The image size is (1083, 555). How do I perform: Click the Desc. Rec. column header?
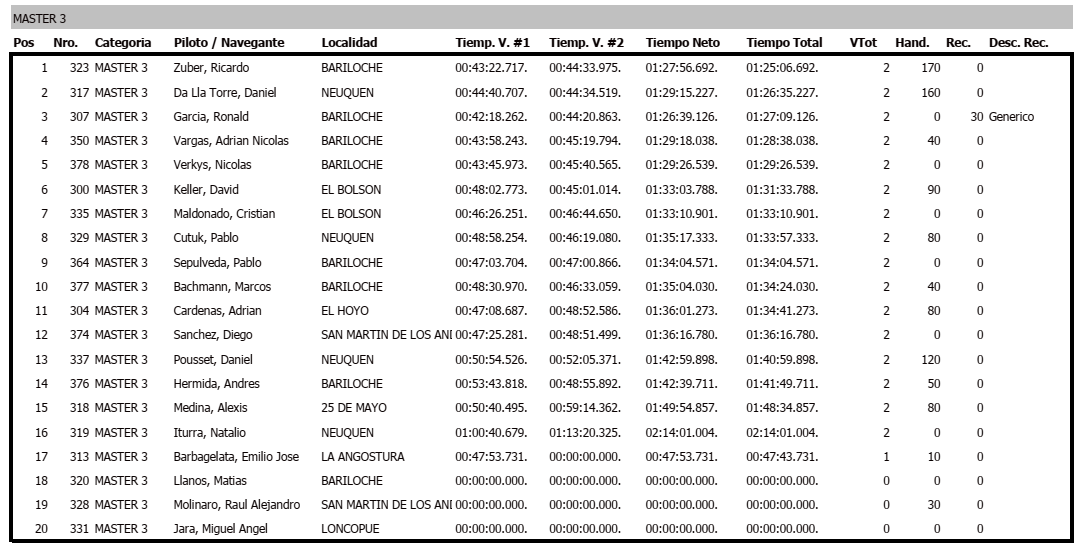pyautogui.click(x=1018, y=43)
